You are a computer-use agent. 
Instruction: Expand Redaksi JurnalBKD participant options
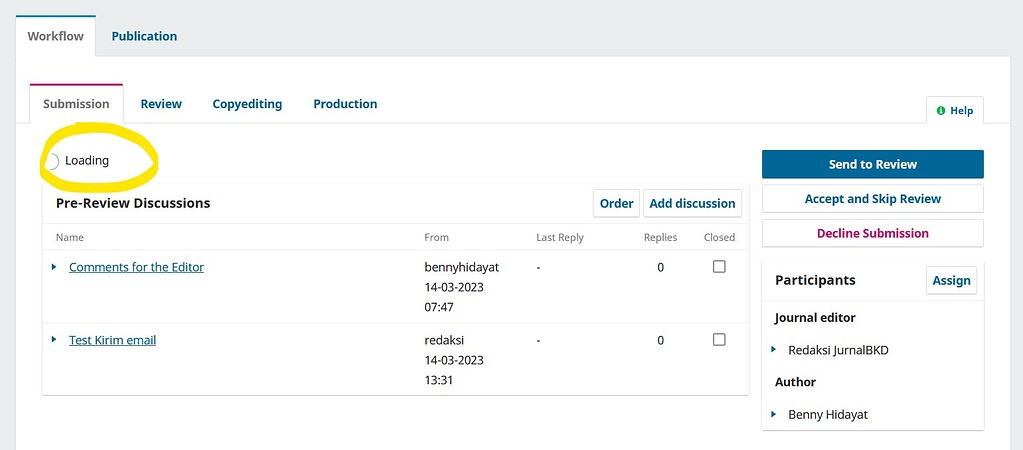point(774,350)
